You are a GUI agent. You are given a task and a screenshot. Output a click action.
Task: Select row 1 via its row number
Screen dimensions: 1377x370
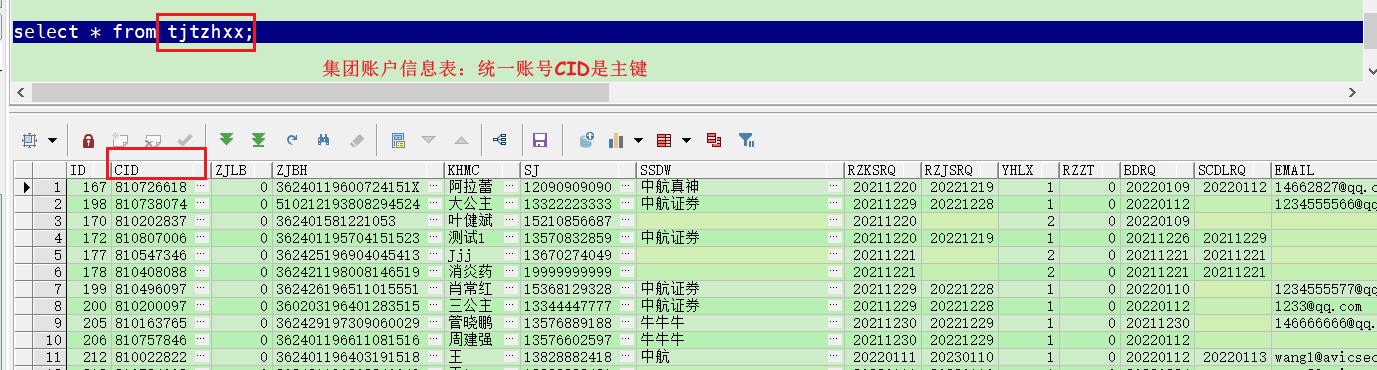pos(49,187)
